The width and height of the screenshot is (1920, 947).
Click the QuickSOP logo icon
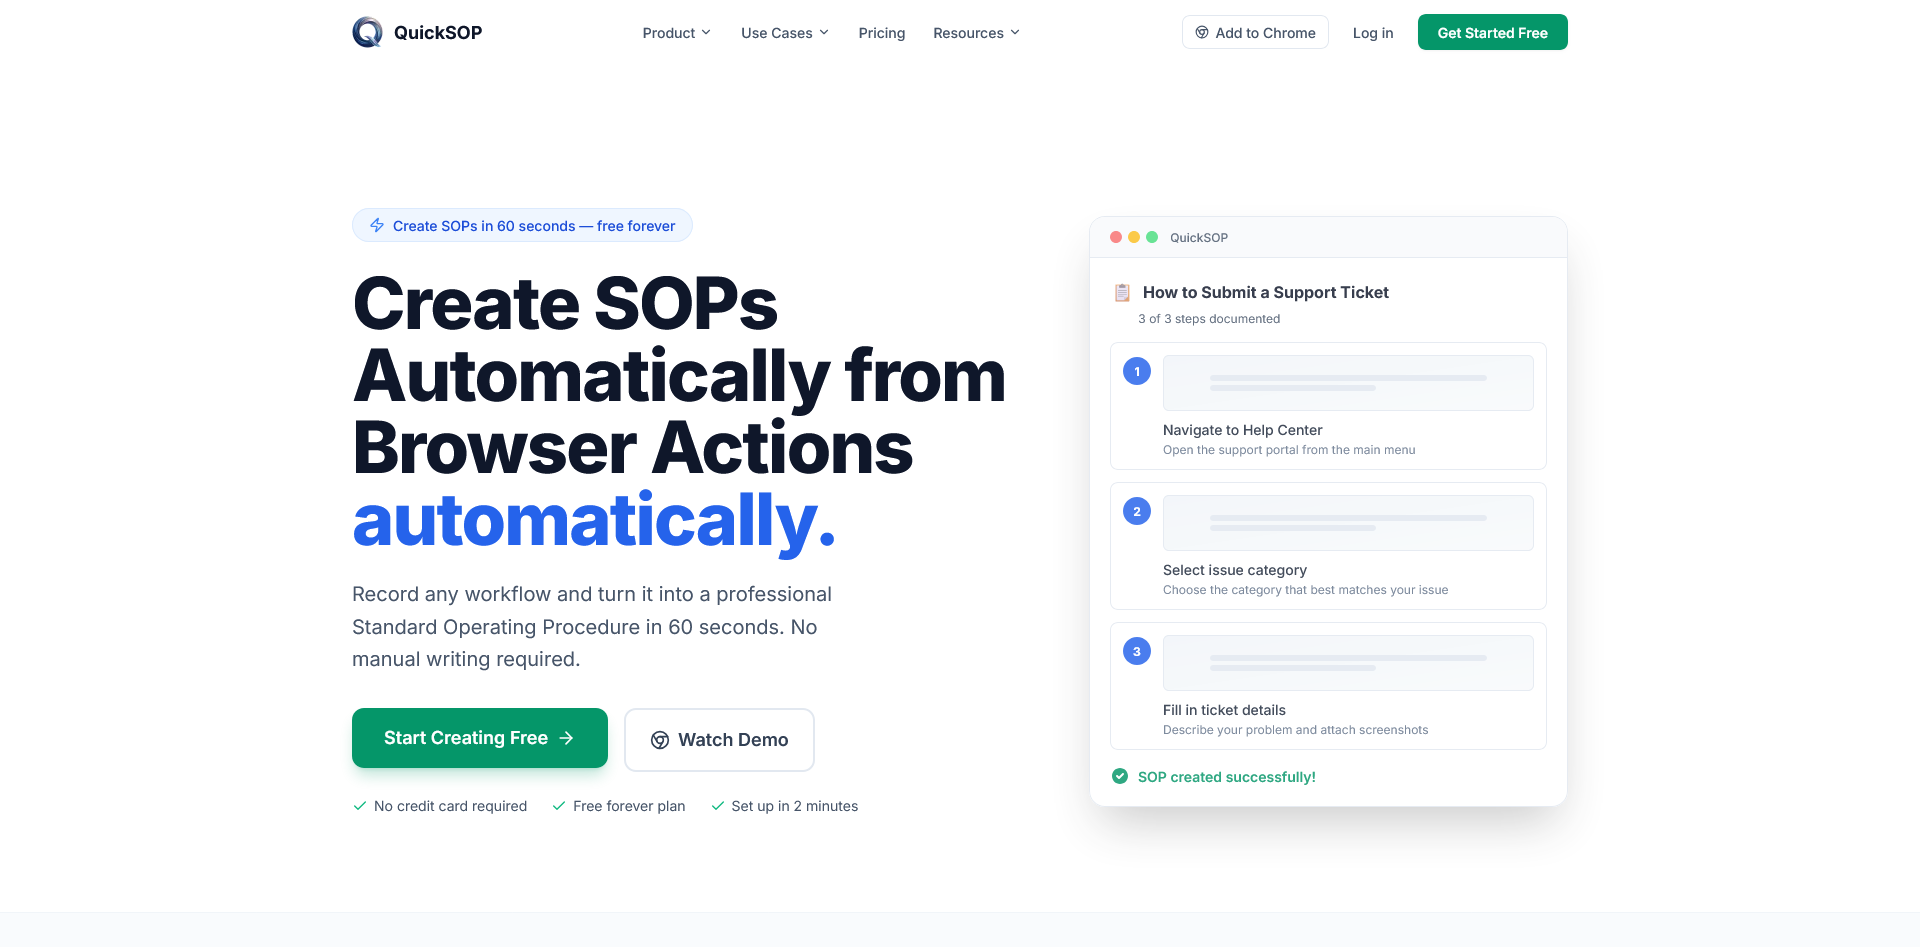(368, 32)
